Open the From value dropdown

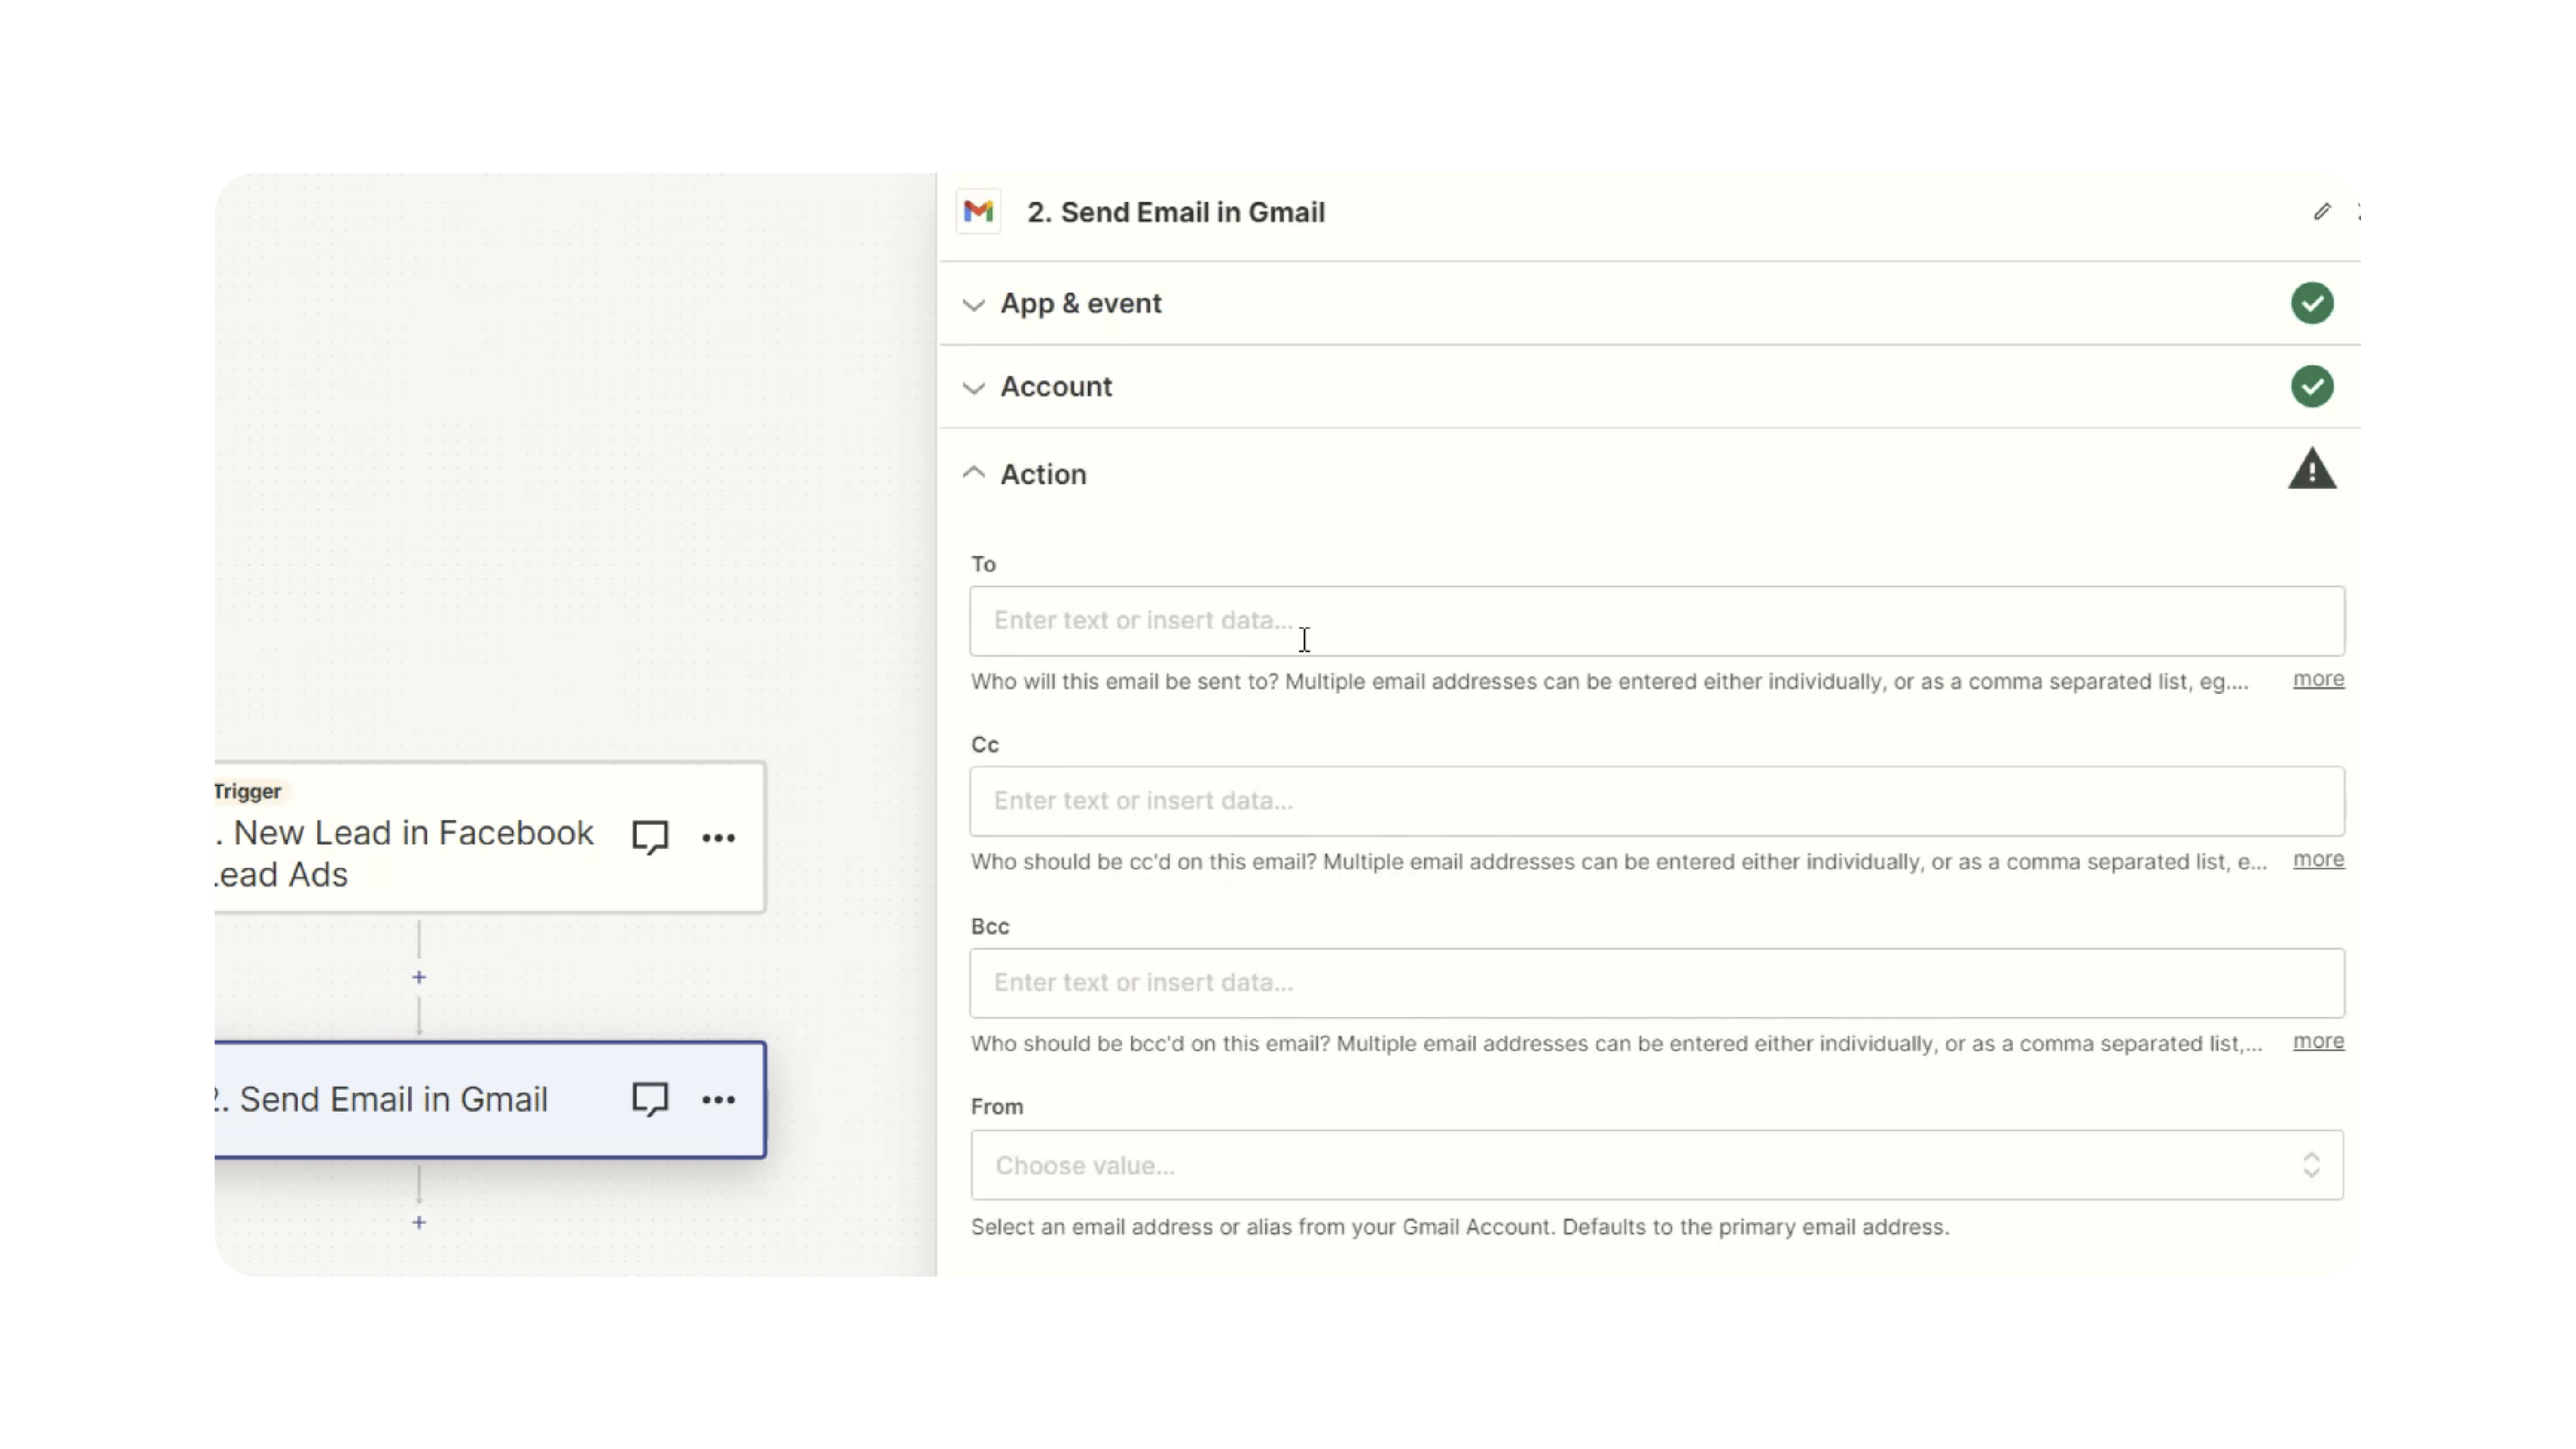(x=1655, y=1165)
